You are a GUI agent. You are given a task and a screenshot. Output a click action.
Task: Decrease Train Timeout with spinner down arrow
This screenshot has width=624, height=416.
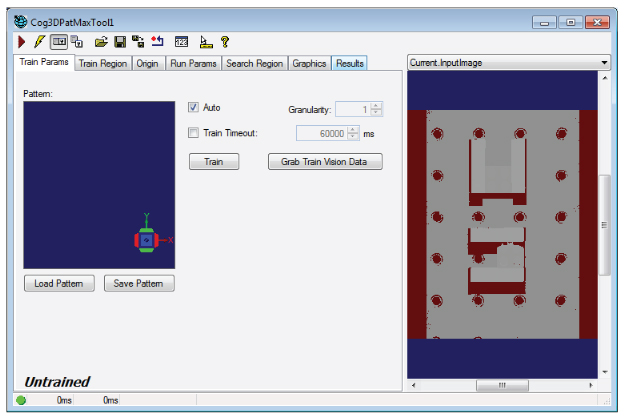[x=353, y=137]
